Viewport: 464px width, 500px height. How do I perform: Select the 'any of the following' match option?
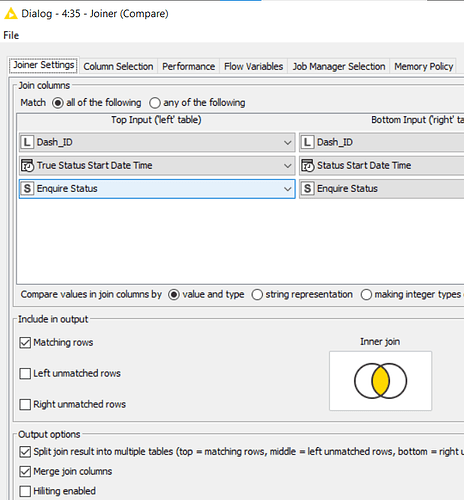tap(155, 103)
